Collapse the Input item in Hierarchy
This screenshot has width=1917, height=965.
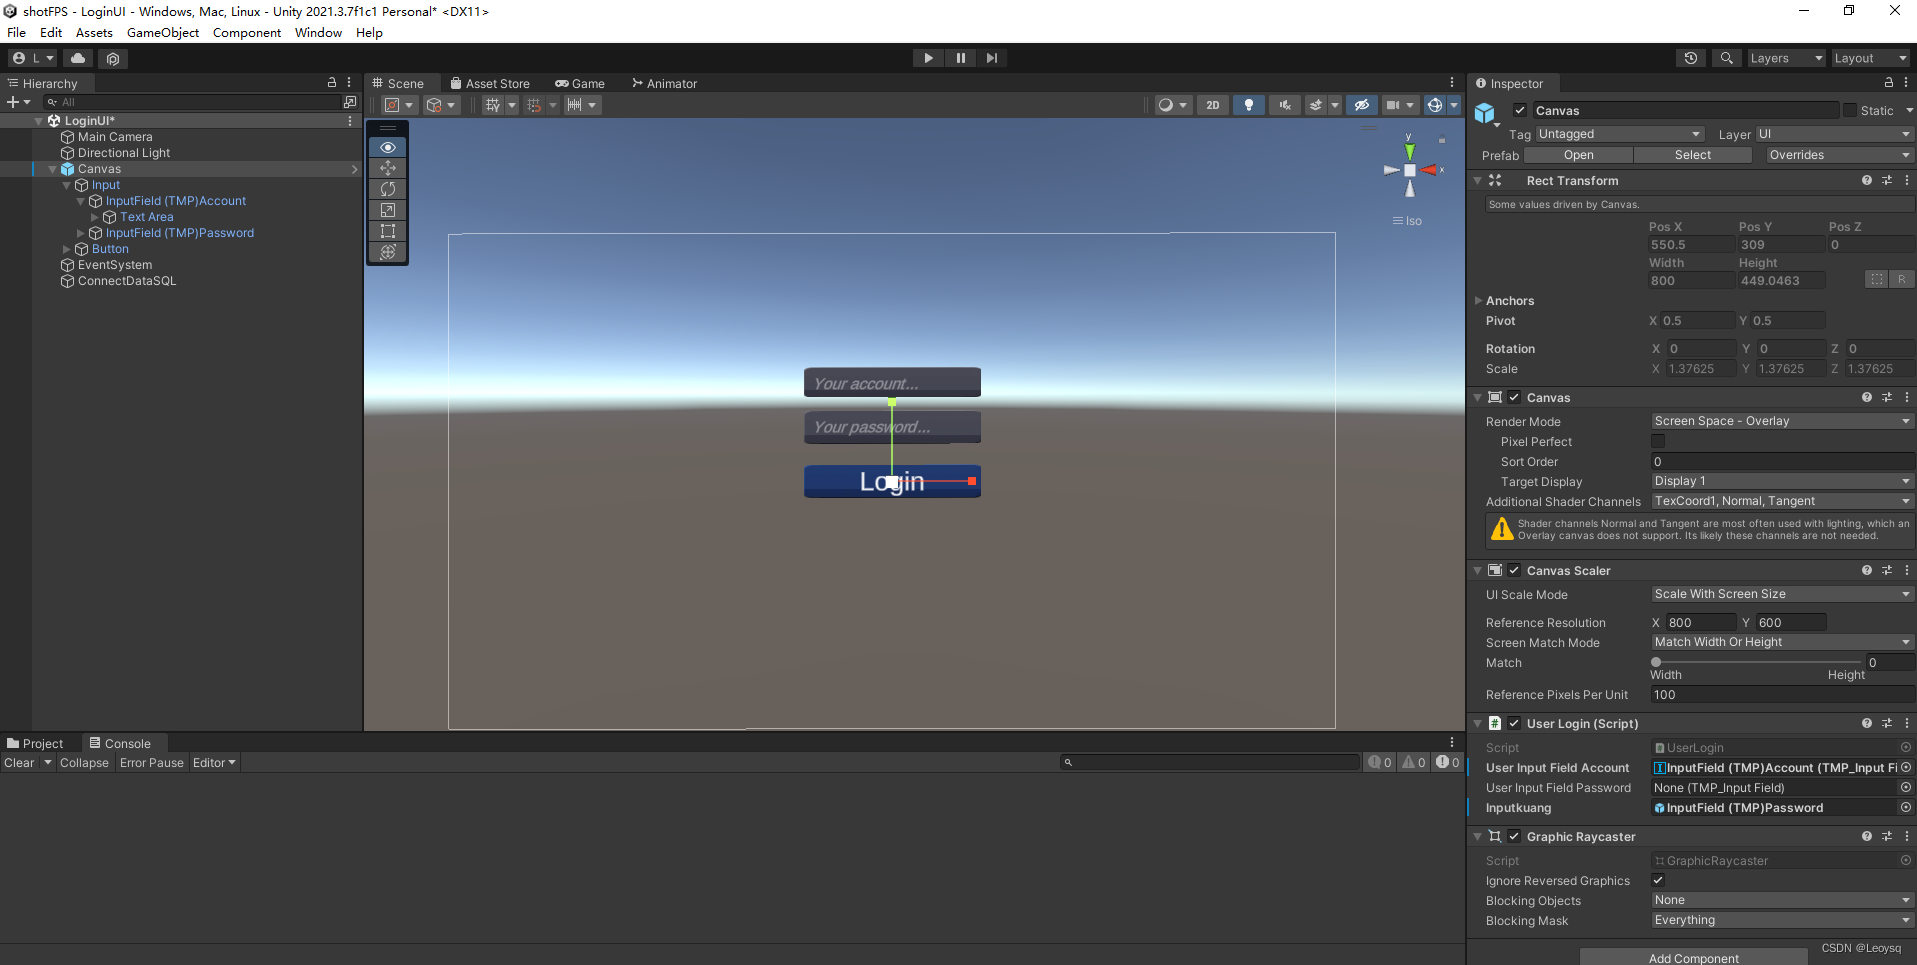click(67, 185)
